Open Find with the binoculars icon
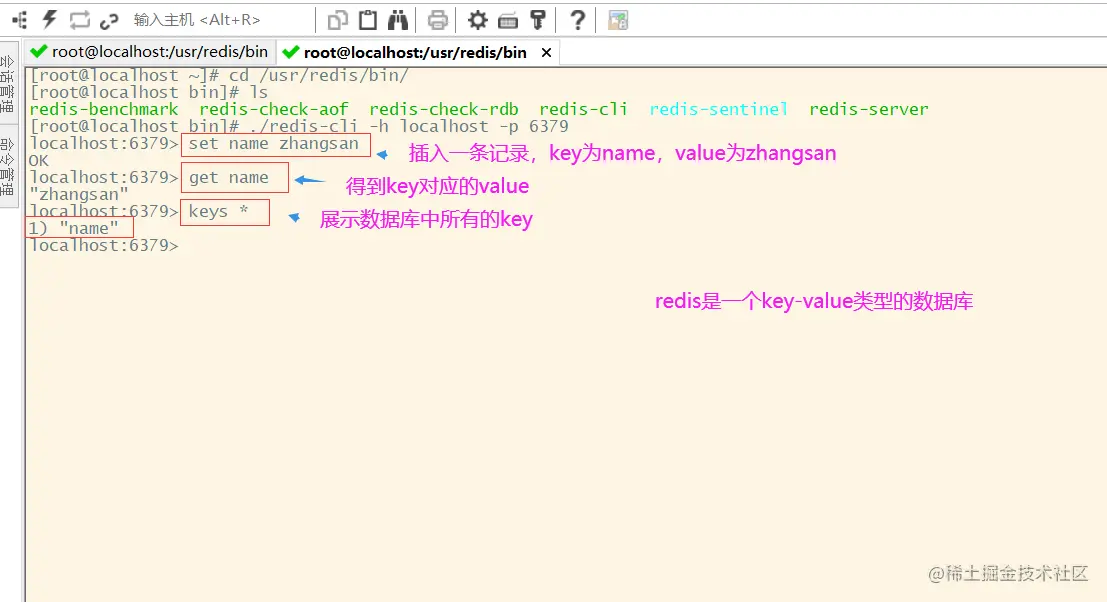The height and width of the screenshot is (602, 1107). tap(397, 20)
